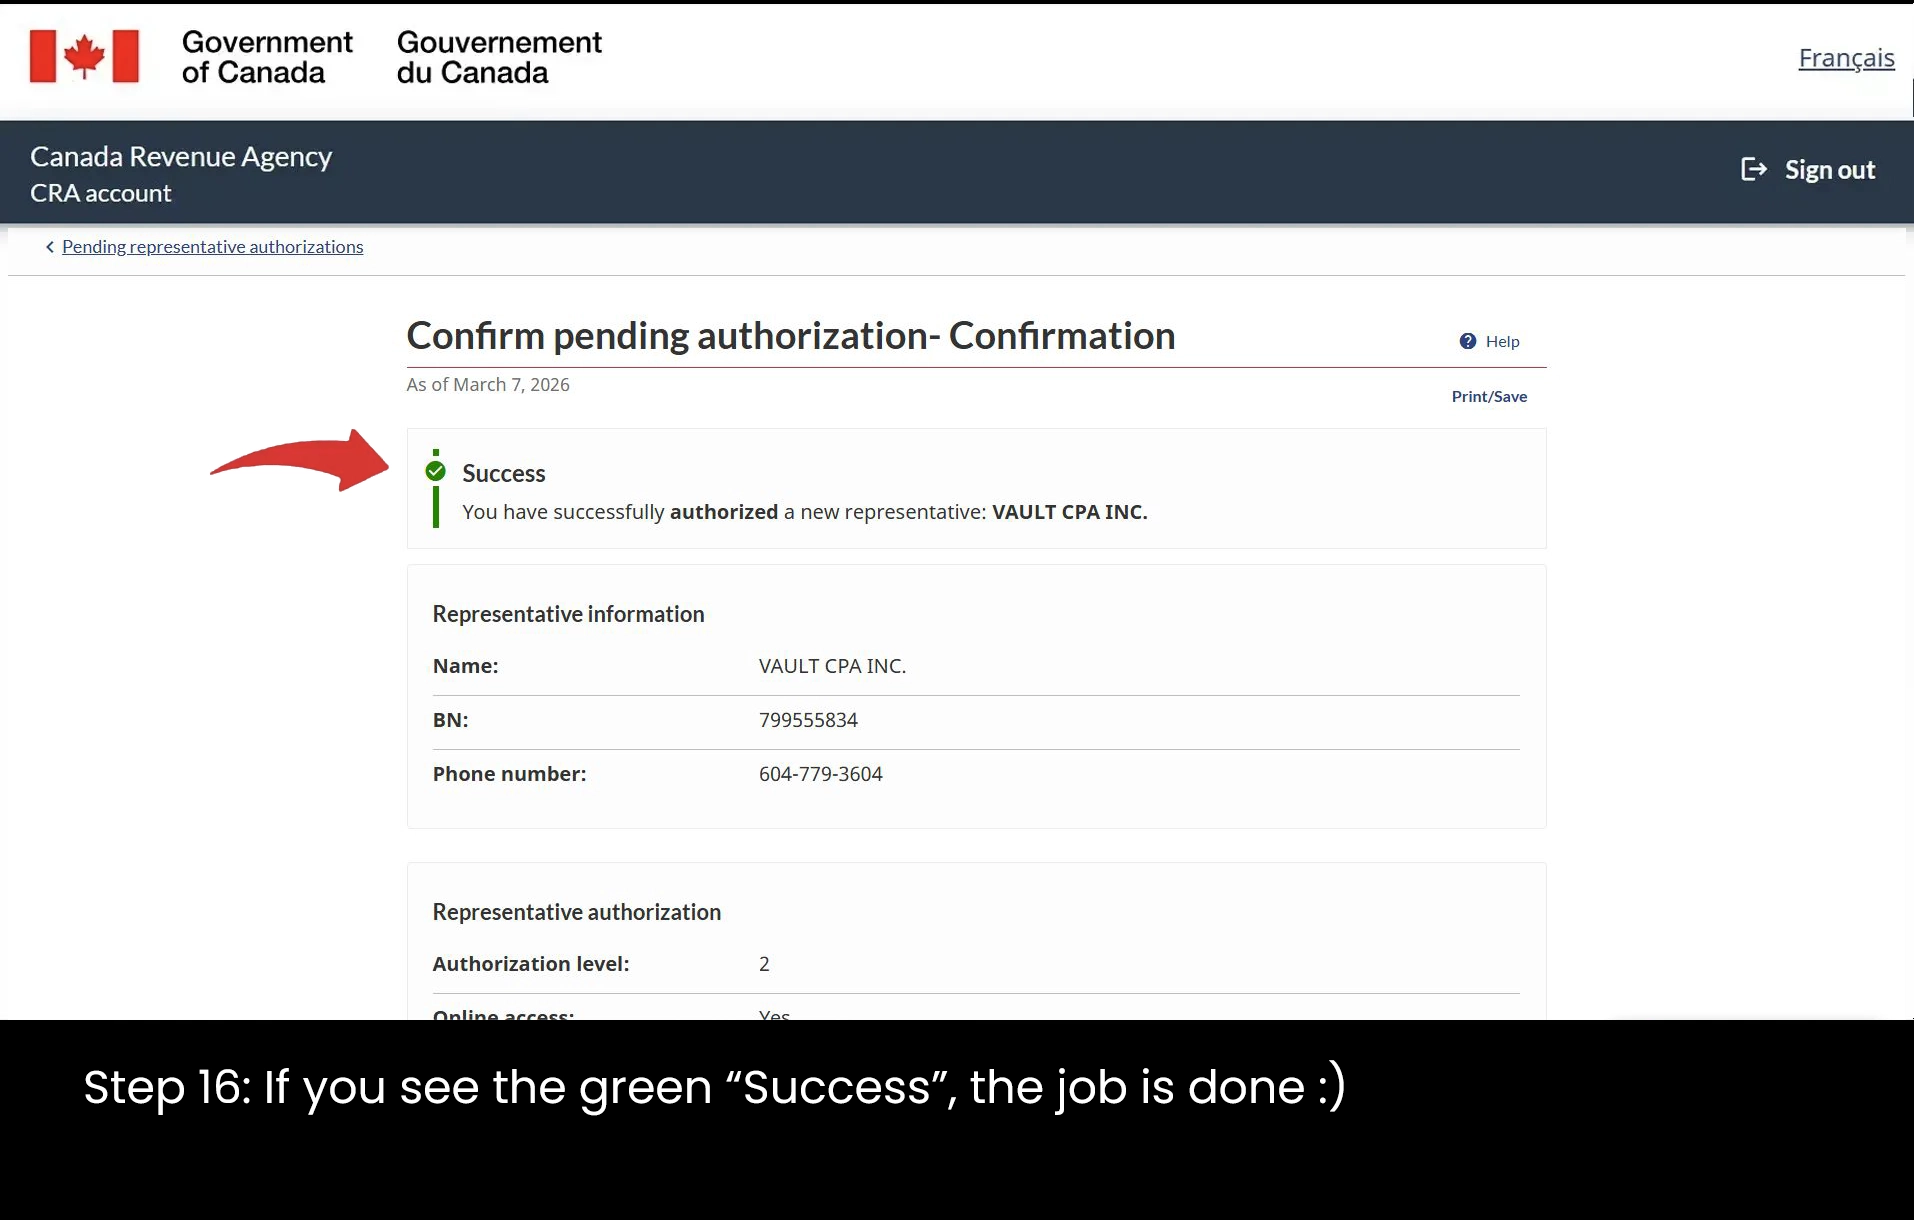Screen dimensions: 1914x1220
Task: Click the CRA account subtitle
Action: pos(101,193)
